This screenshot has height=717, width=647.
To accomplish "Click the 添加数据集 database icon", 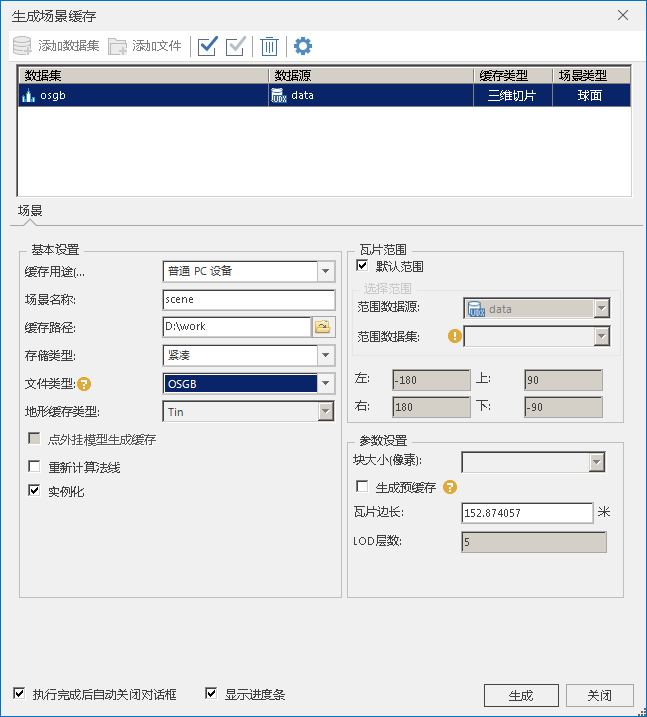I will pos(22,46).
